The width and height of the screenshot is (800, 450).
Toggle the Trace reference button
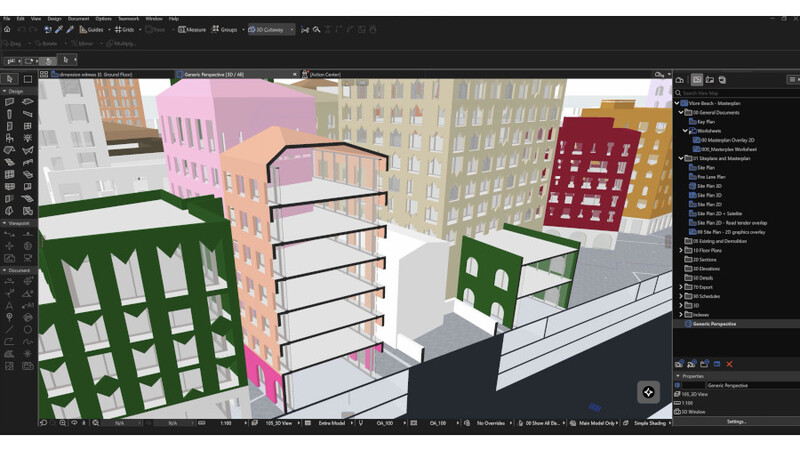[155, 30]
